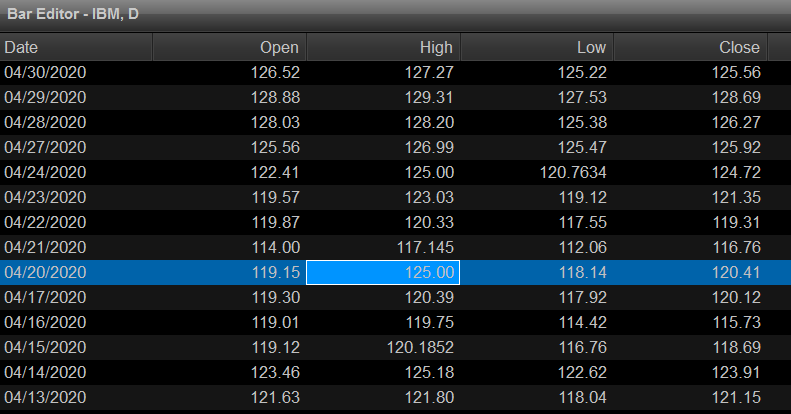This screenshot has width=791, height=414.
Task: Select date cell 04/23/2020
Action: pos(45,197)
